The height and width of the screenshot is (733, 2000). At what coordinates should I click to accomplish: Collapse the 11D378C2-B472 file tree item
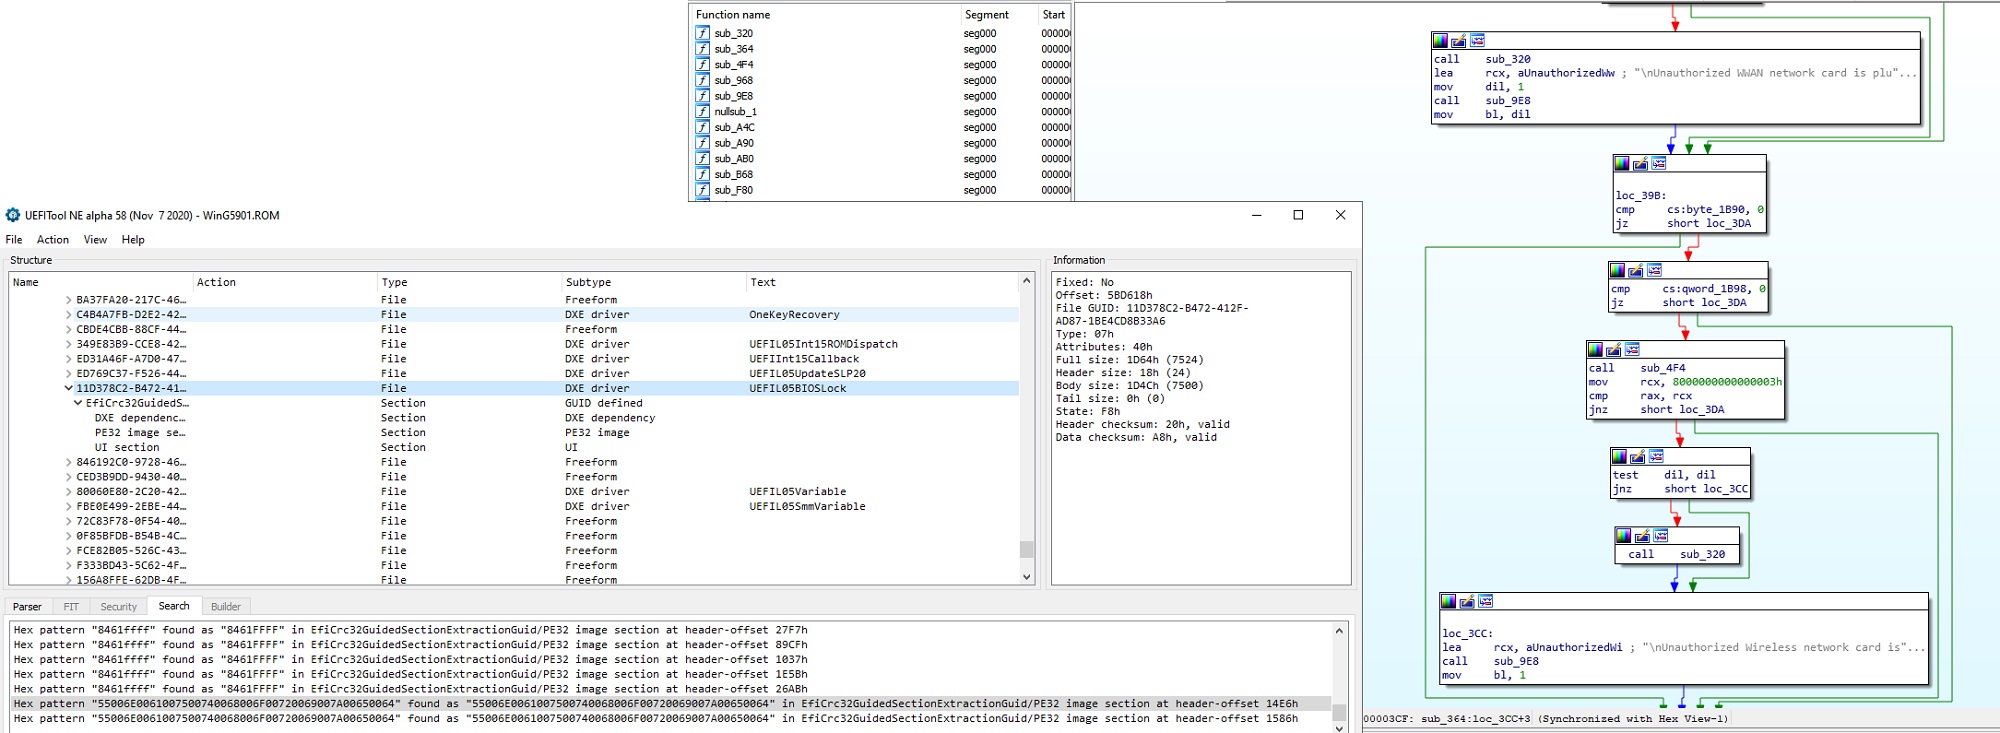[68, 388]
